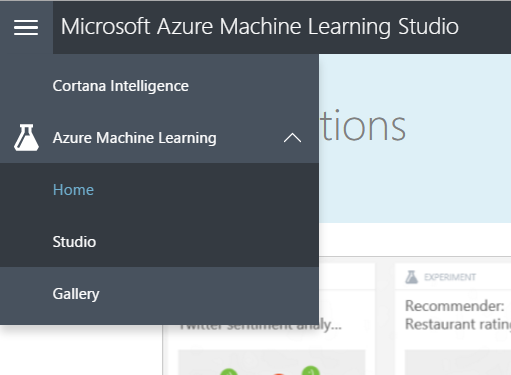Screen dimensions: 511x375
Task: Open the Twitter sentiment experiment thumbnail
Action: click(x=272, y=362)
